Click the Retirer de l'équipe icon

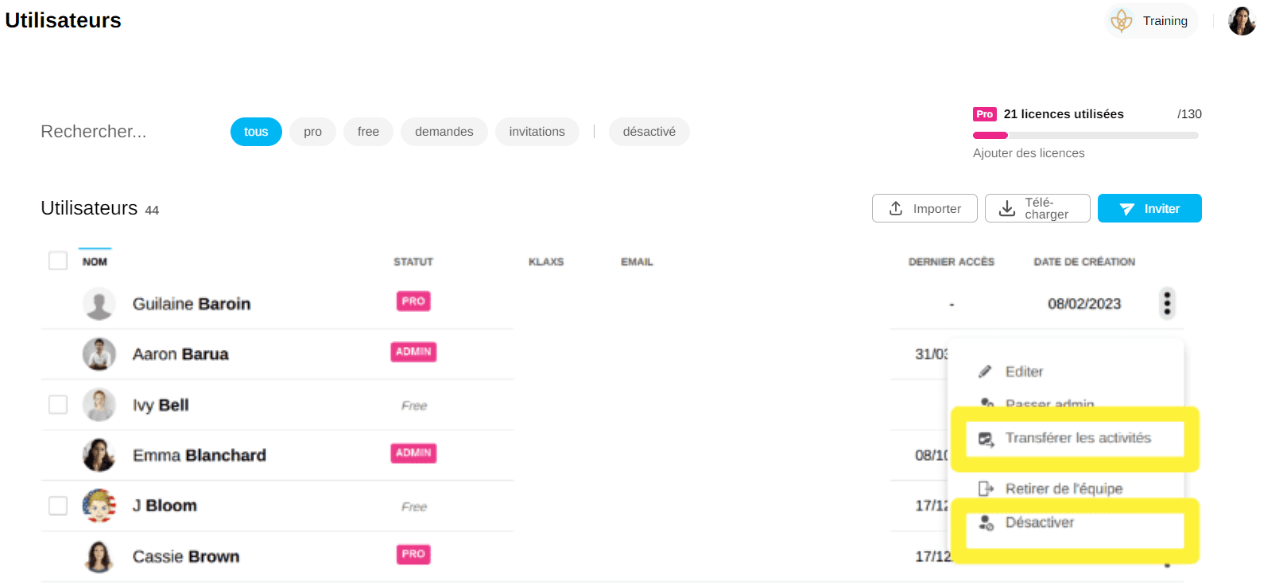tap(986, 489)
